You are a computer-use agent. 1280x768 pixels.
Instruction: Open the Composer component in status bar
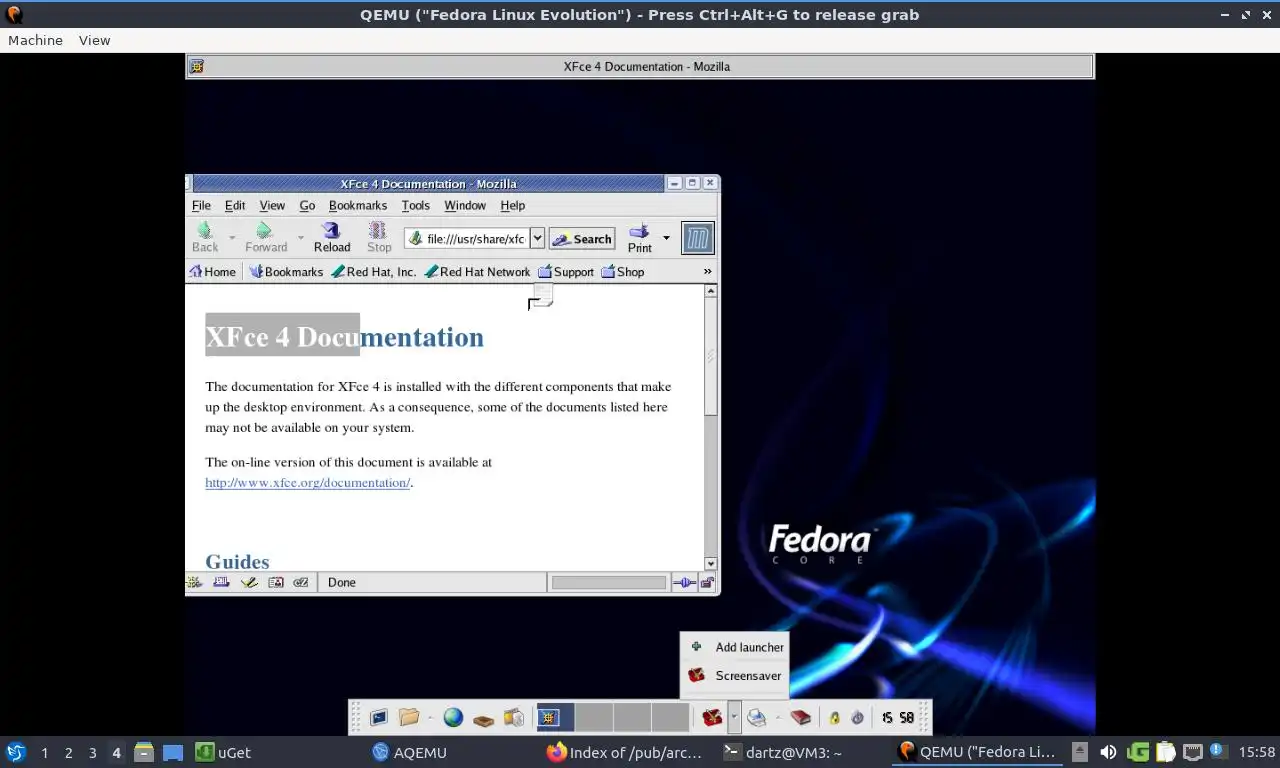point(249,582)
